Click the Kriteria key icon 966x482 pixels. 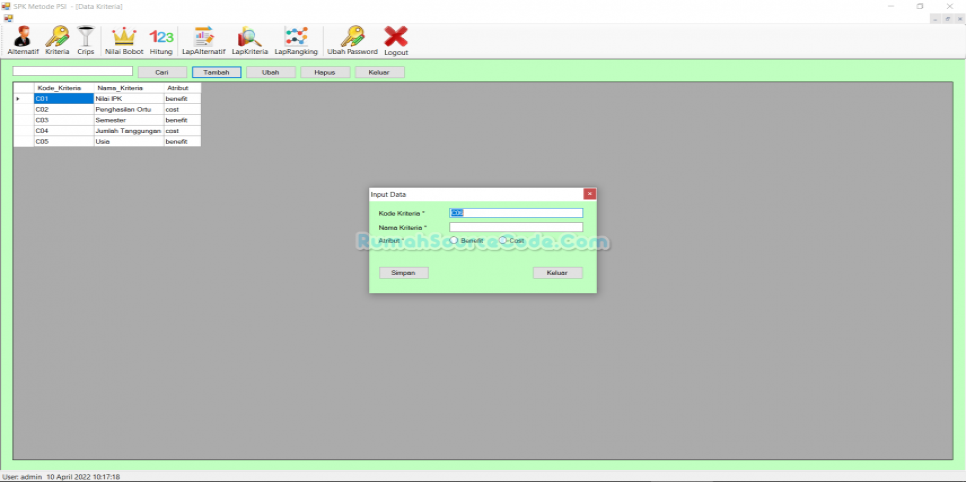point(57,38)
